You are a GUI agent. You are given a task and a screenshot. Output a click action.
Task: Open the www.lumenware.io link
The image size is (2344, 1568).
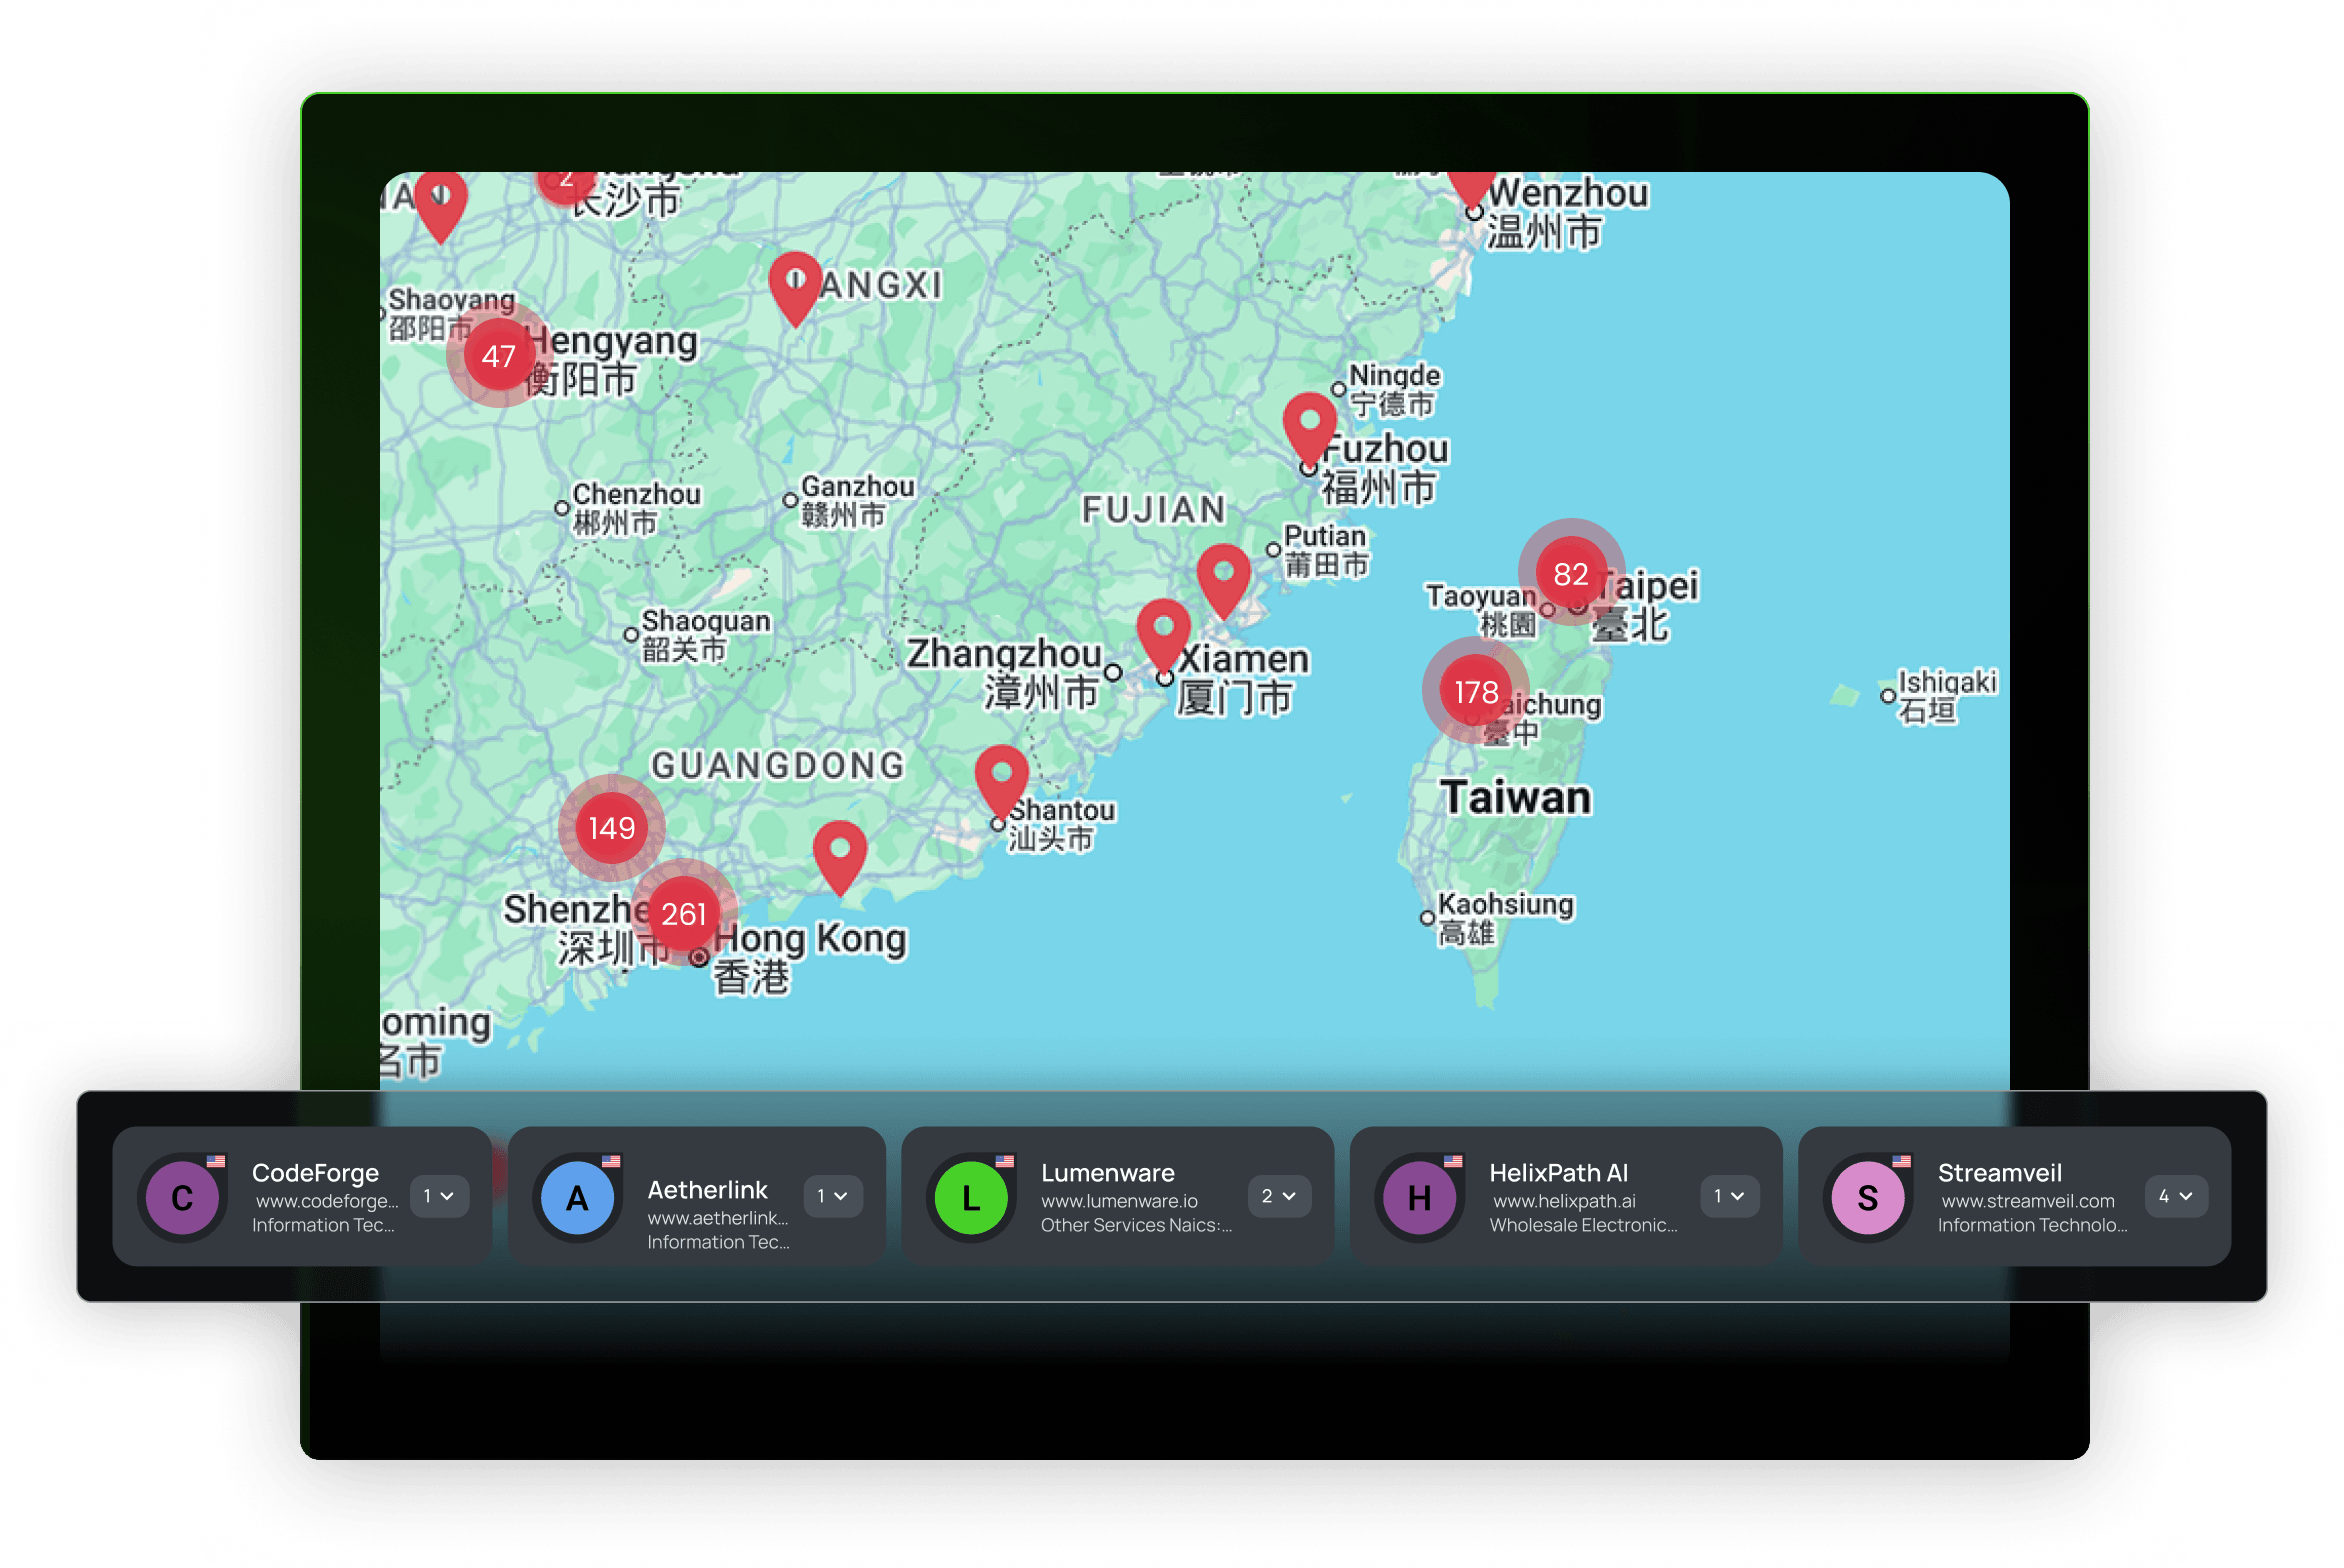[x=1119, y=1201]
